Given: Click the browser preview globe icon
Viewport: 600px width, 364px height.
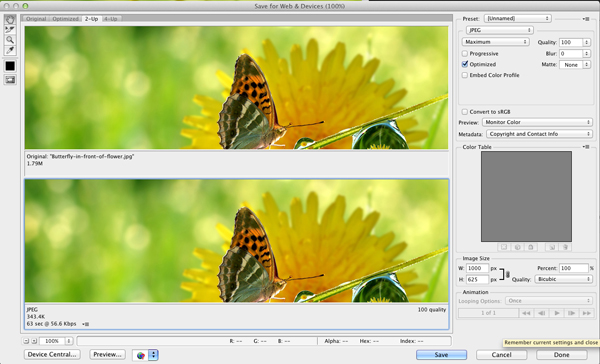Looking at the screenshot, I should click(140, 355).
